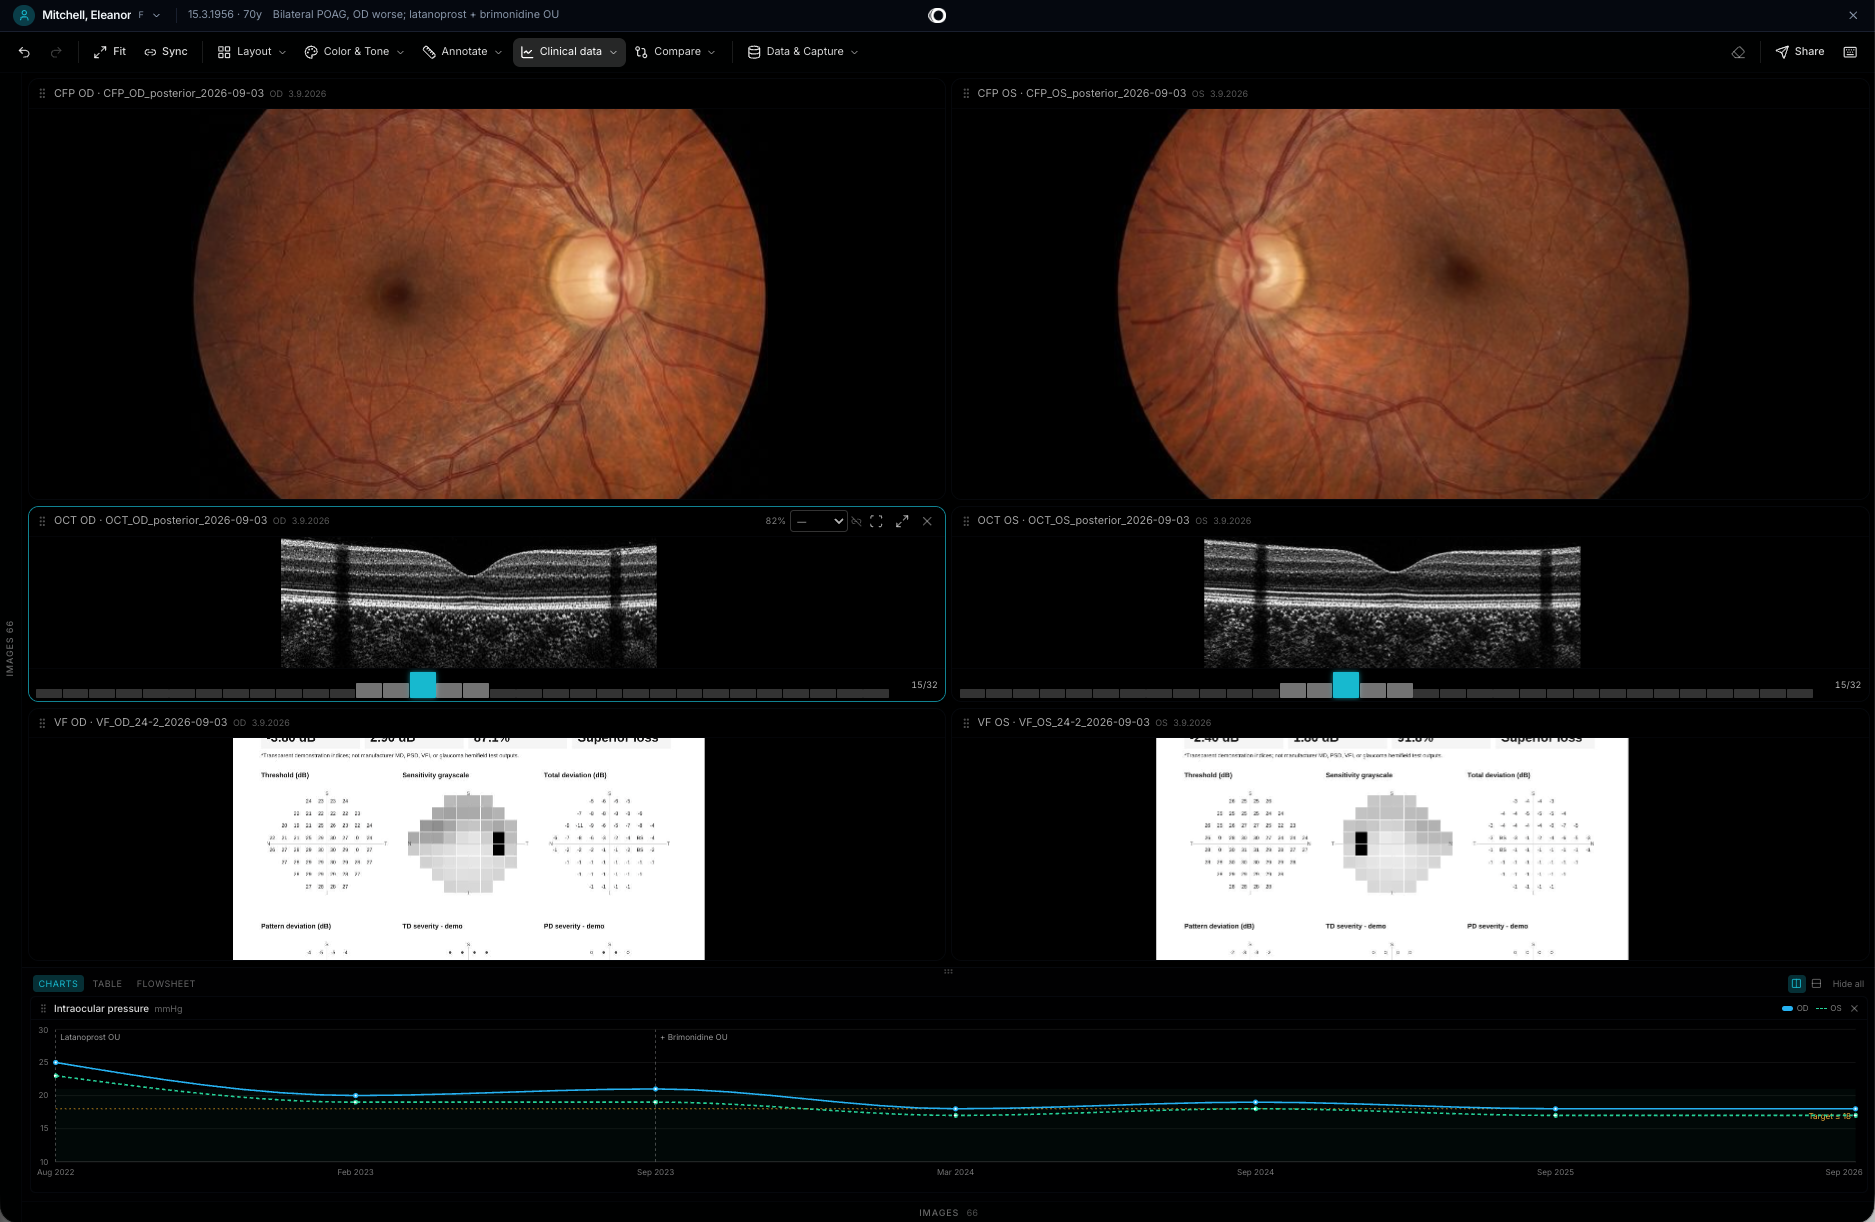Open the Compare dropdown
Image resolution: width=1875 pixels, height=1222 pixels.
coord(675,52)
